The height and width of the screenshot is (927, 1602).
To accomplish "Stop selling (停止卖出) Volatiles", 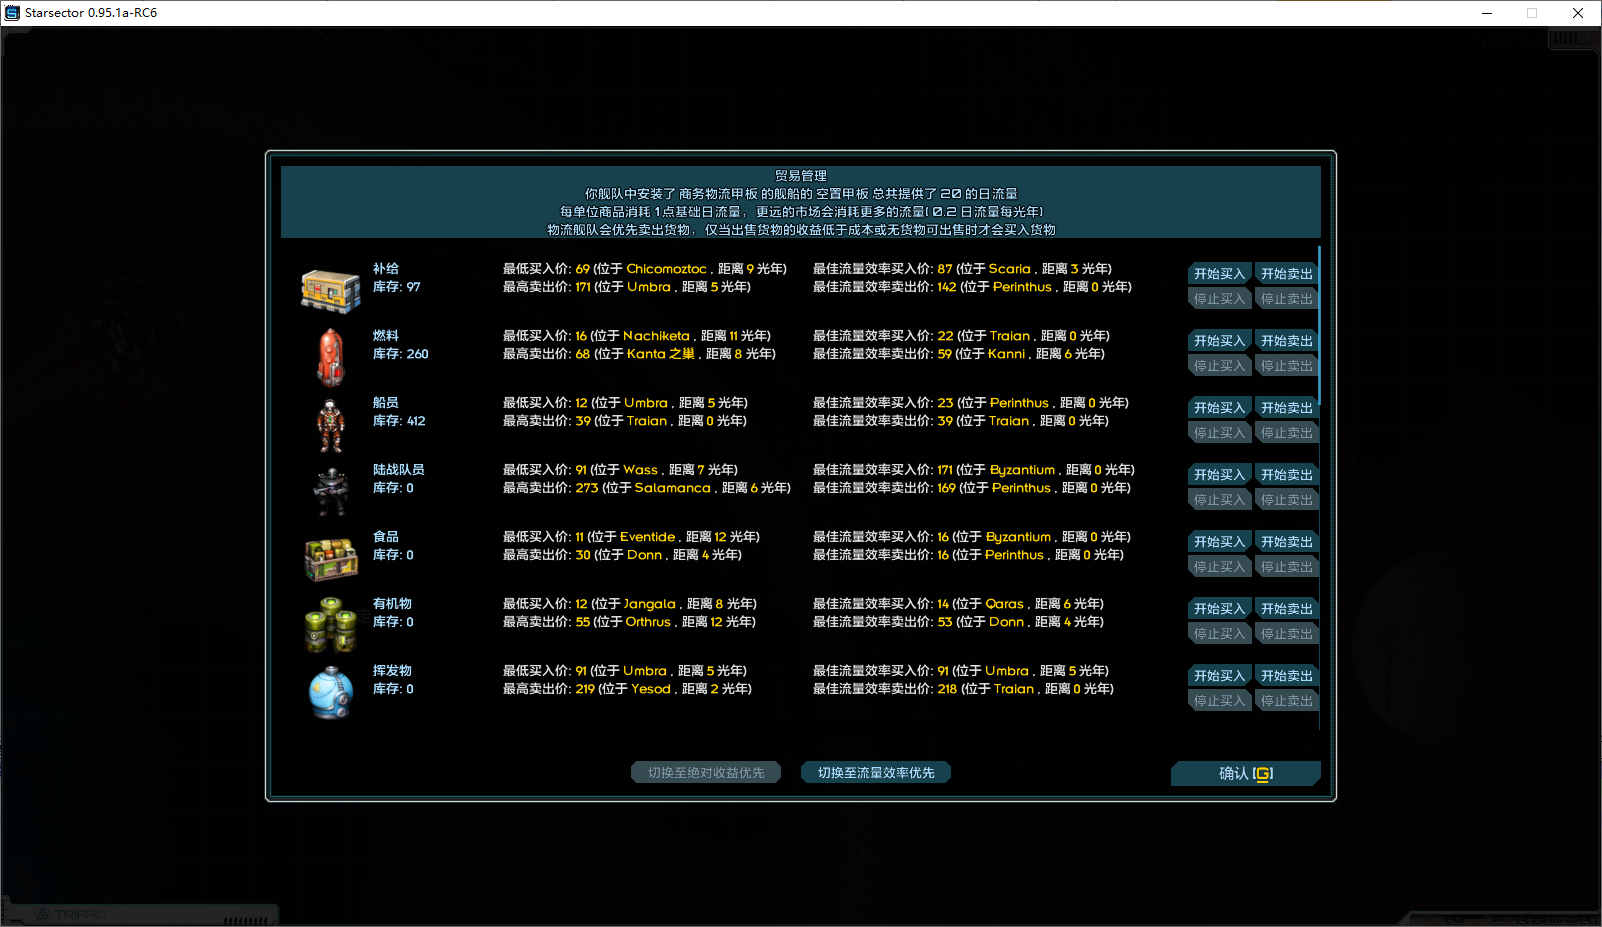I will (1286, 701).
